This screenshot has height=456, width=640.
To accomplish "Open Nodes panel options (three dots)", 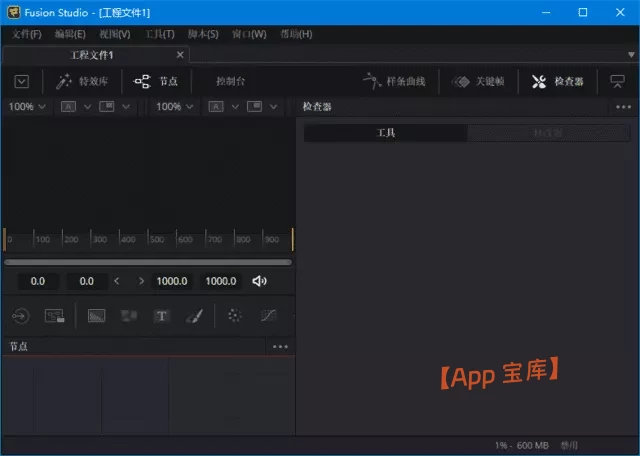I will coord(280,347).
